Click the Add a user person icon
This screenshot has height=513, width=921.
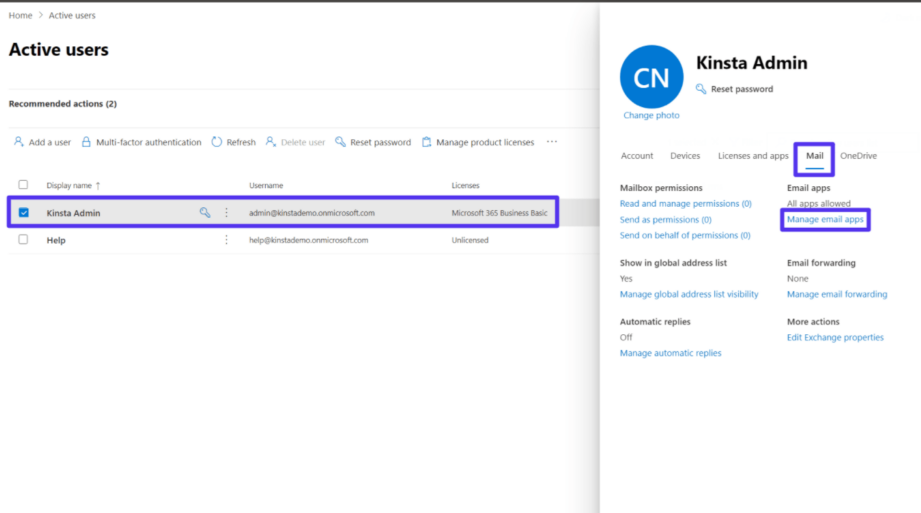pyautogui.click(x=19, y=142)
